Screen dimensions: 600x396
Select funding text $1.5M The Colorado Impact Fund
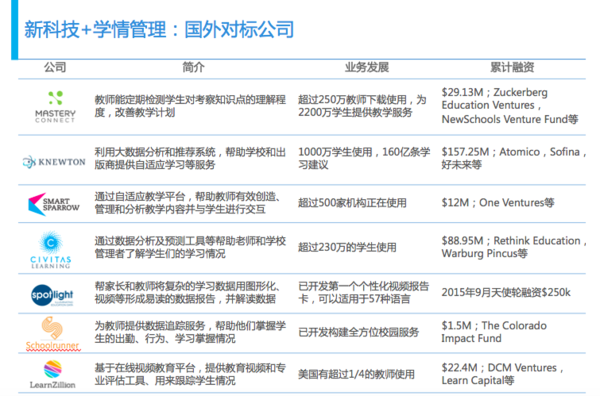point(494,332)
